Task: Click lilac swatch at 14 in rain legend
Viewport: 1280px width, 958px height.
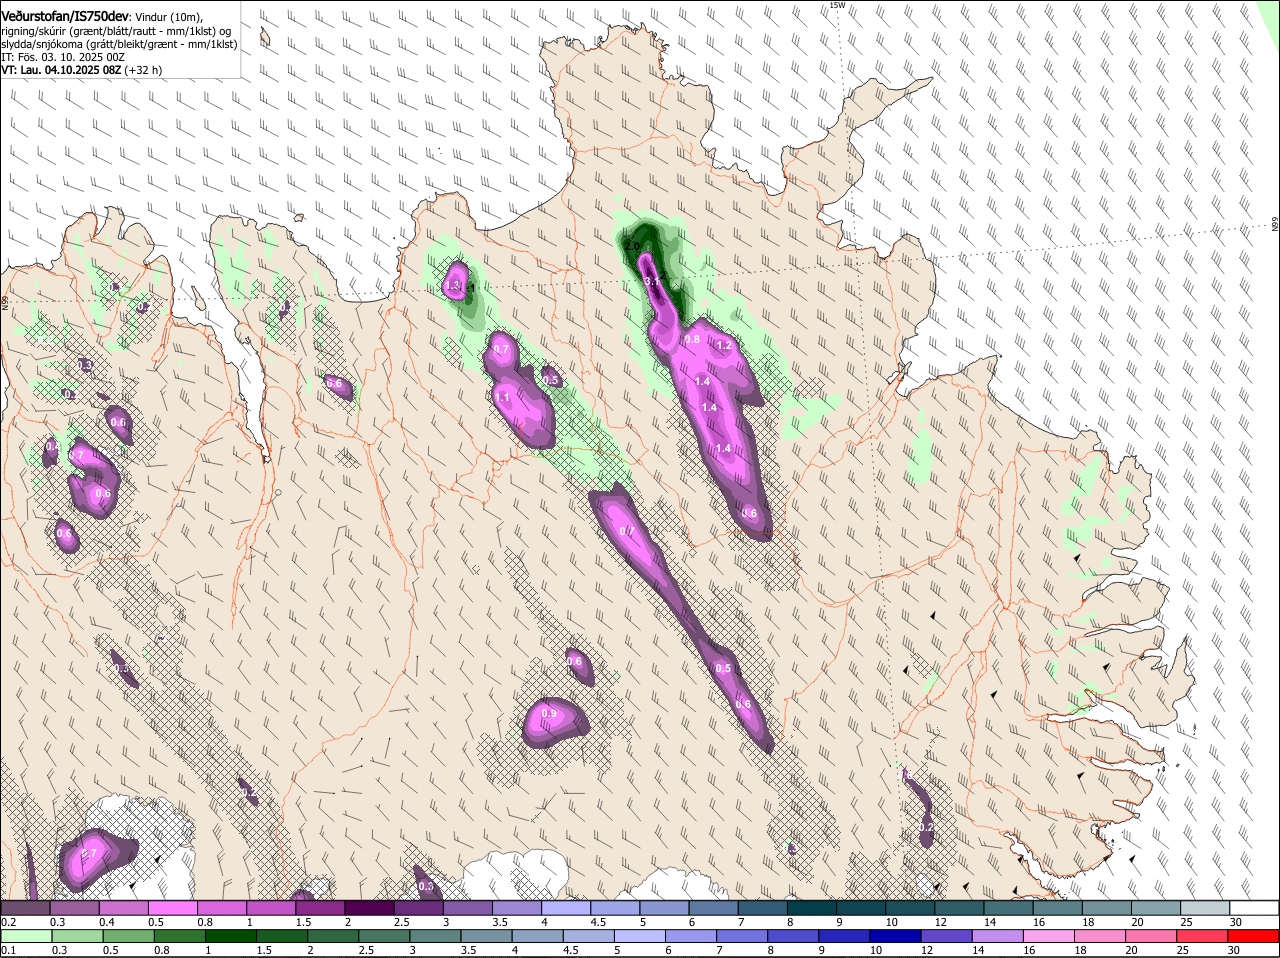Action: [999, 936]
